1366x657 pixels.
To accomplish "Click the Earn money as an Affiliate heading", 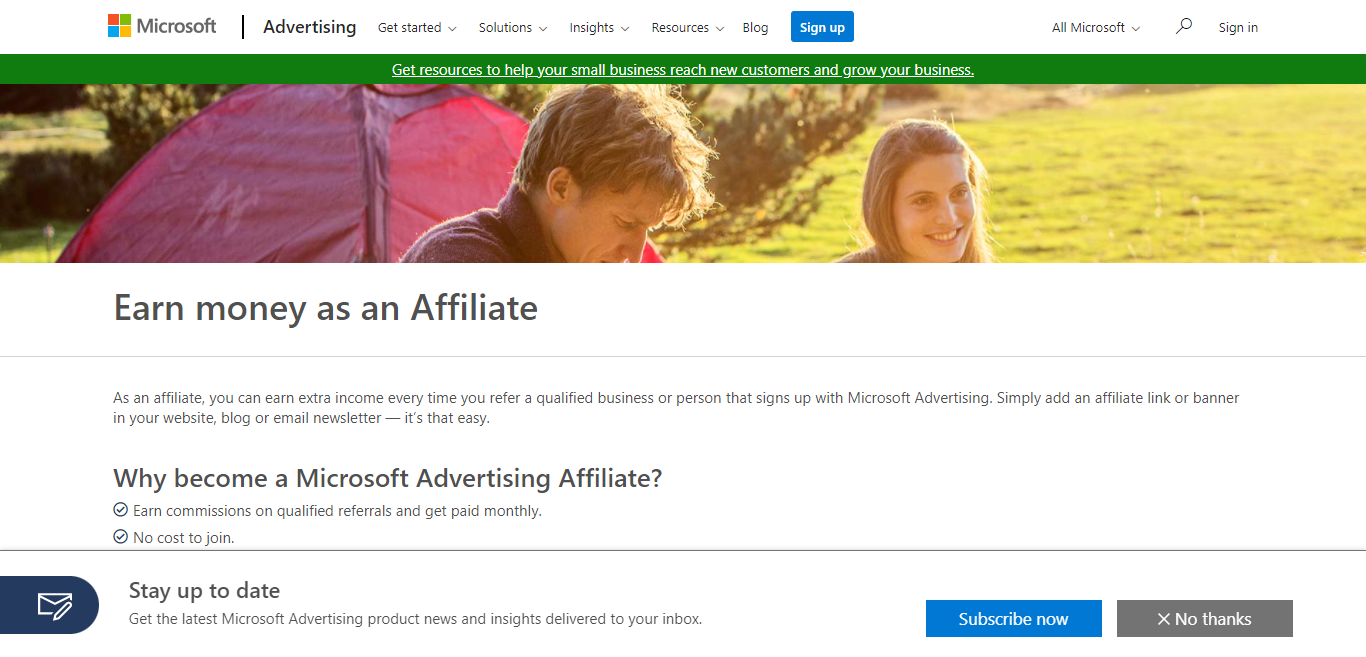I will coord(325,308).
